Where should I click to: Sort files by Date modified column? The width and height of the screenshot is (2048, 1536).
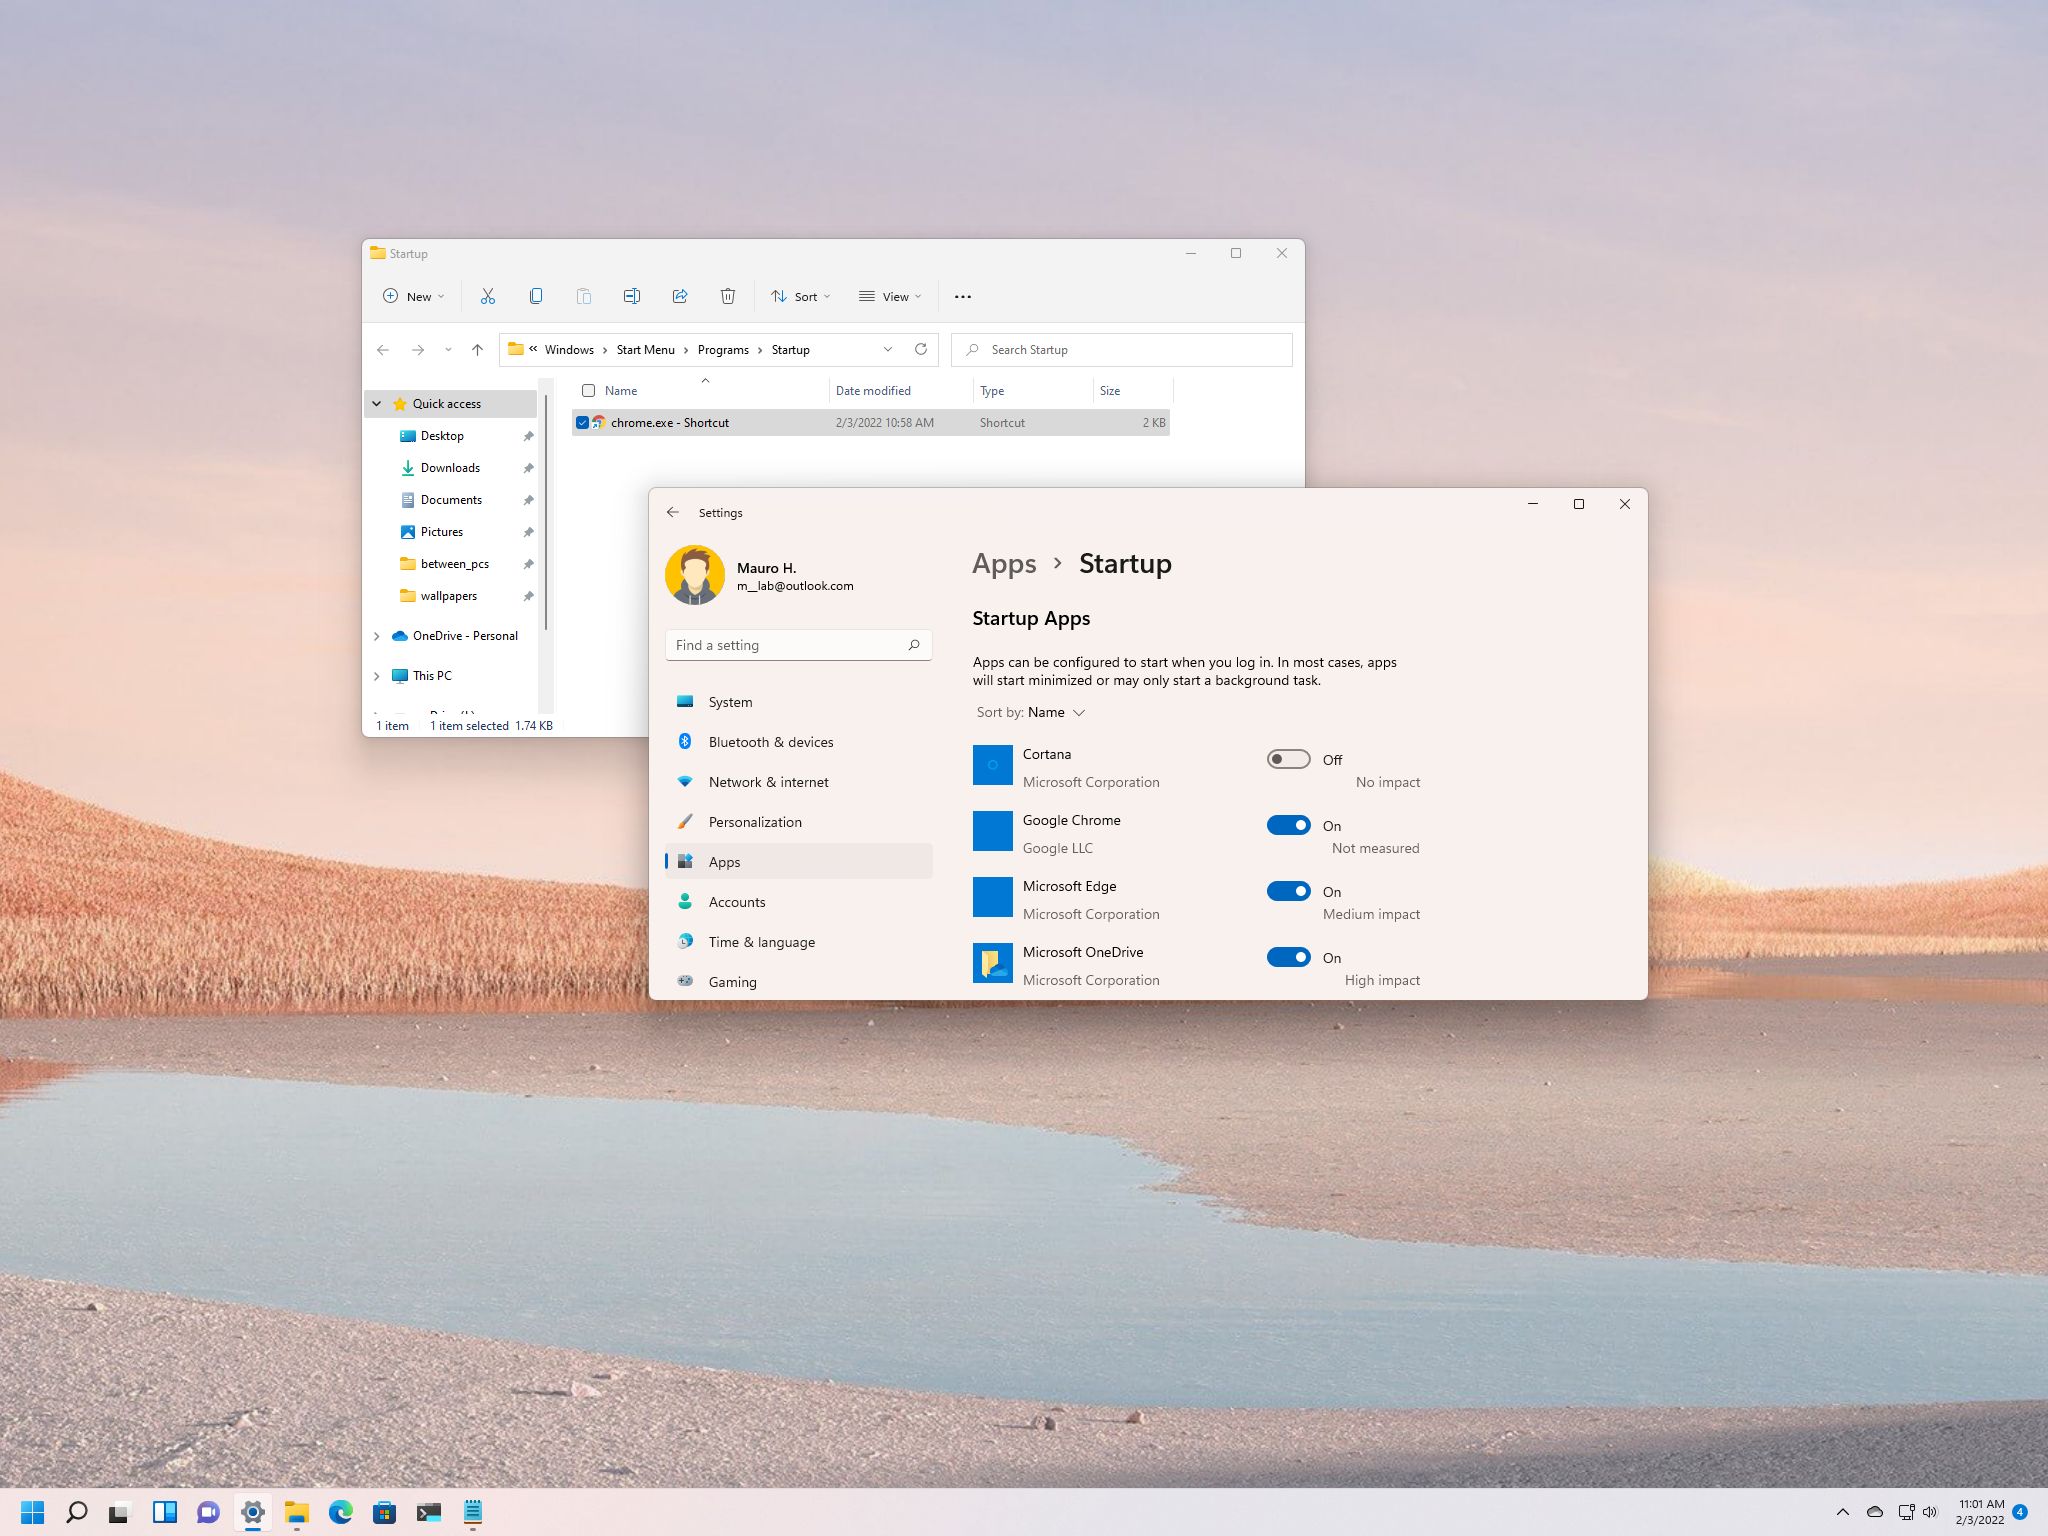coord(901,391)
